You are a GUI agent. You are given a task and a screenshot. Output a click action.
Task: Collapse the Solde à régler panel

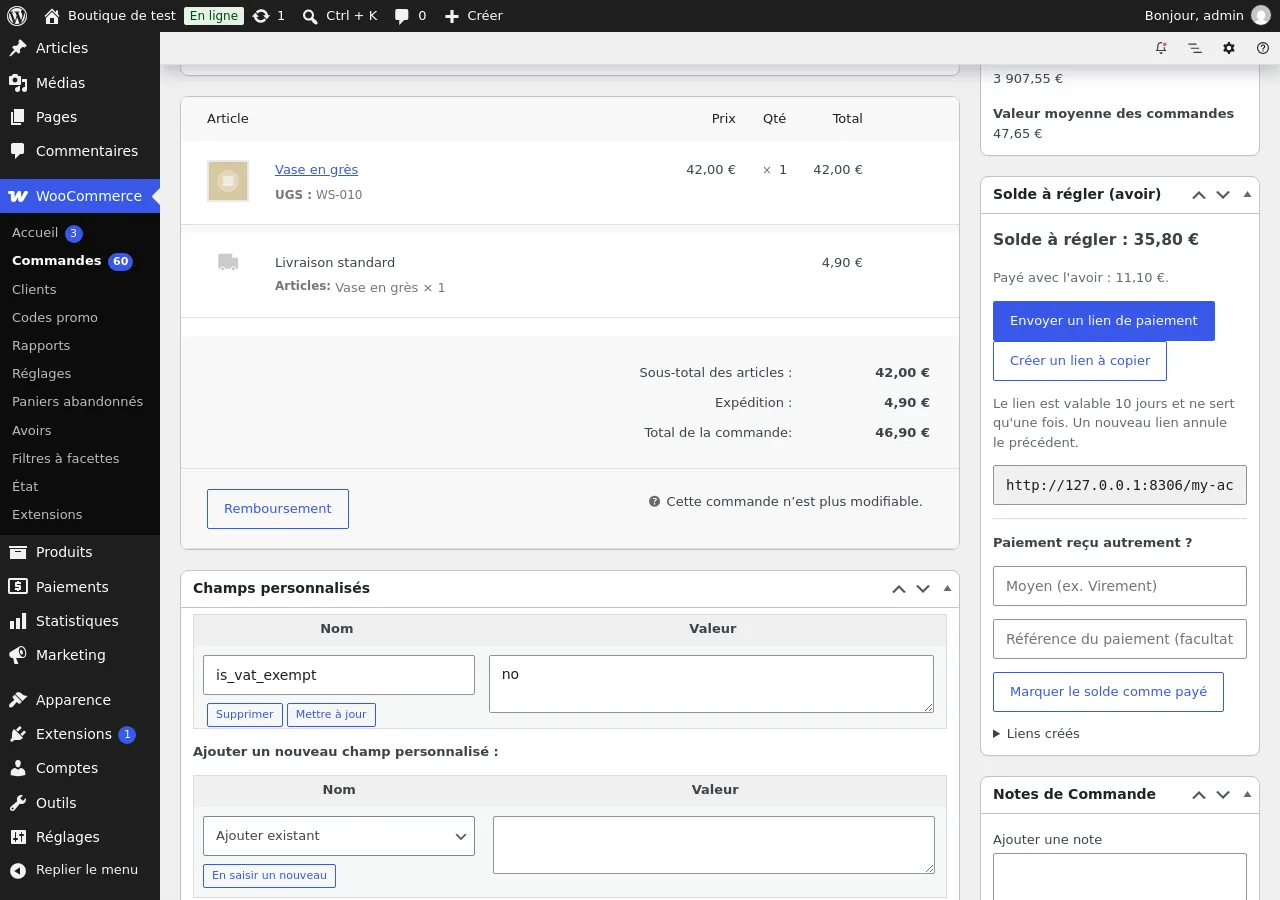[1247, 195]
